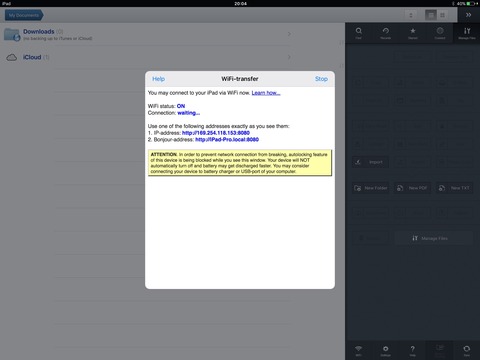Image resolution: width=480 pixels, height=360 pixels.
Task: Open the Connect tab
Action: [x=440, y=33]
